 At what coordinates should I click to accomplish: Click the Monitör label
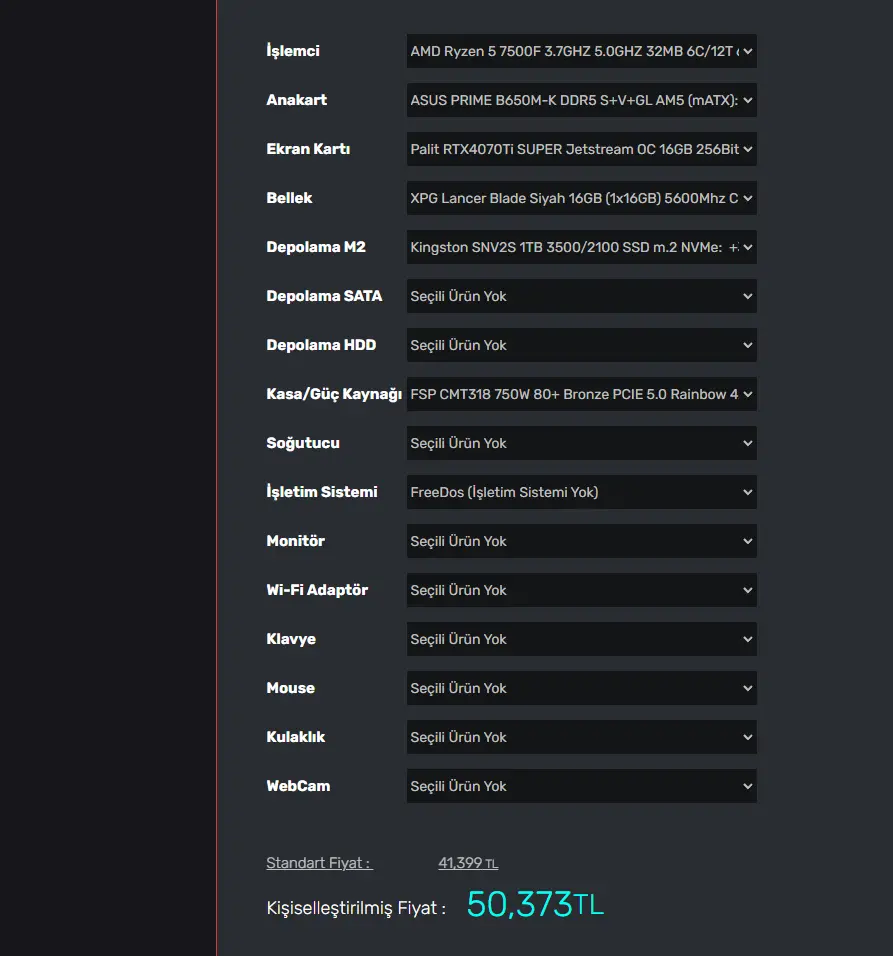[x=296, y=541]
